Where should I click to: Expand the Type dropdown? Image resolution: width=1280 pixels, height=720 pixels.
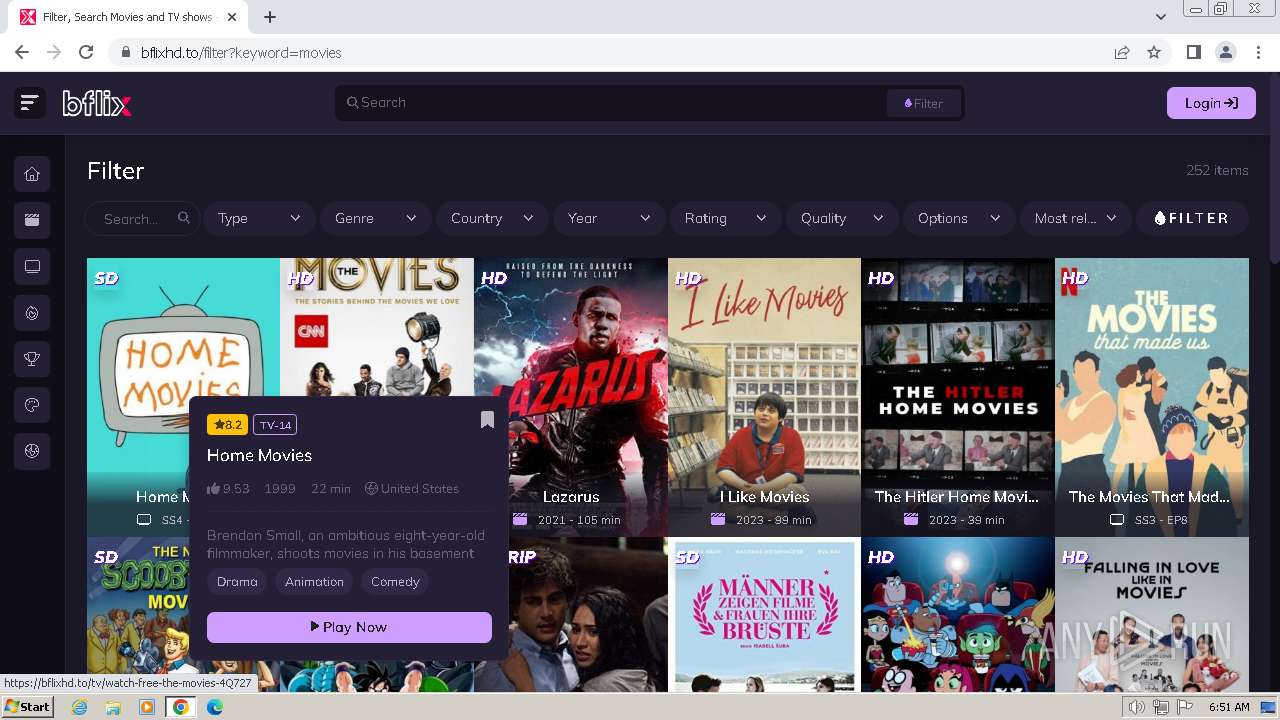click(259, 218)
